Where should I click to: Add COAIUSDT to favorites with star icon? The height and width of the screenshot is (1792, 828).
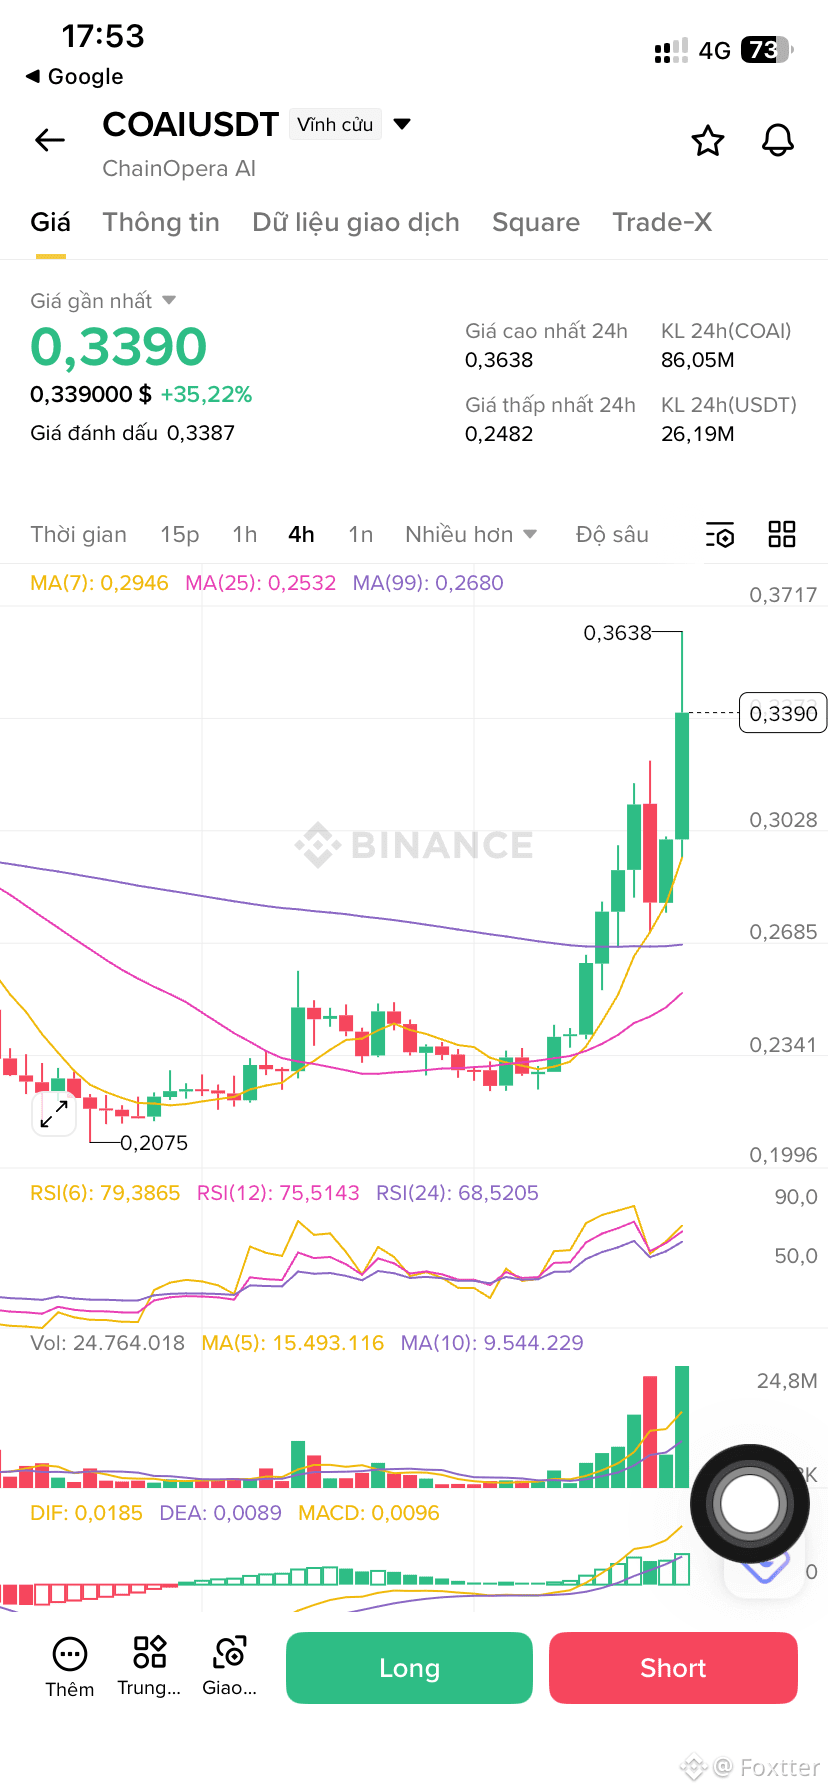(708, 141)
